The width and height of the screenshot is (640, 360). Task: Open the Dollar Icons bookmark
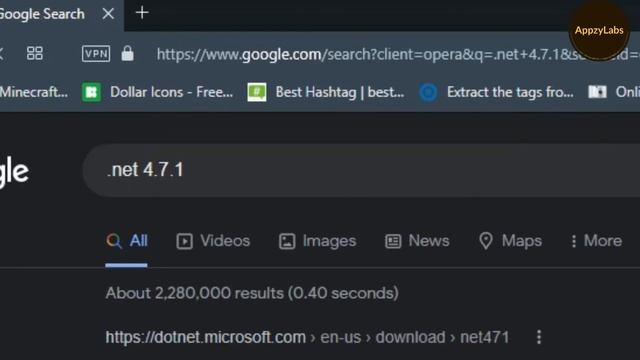click(x=158, y=92)
